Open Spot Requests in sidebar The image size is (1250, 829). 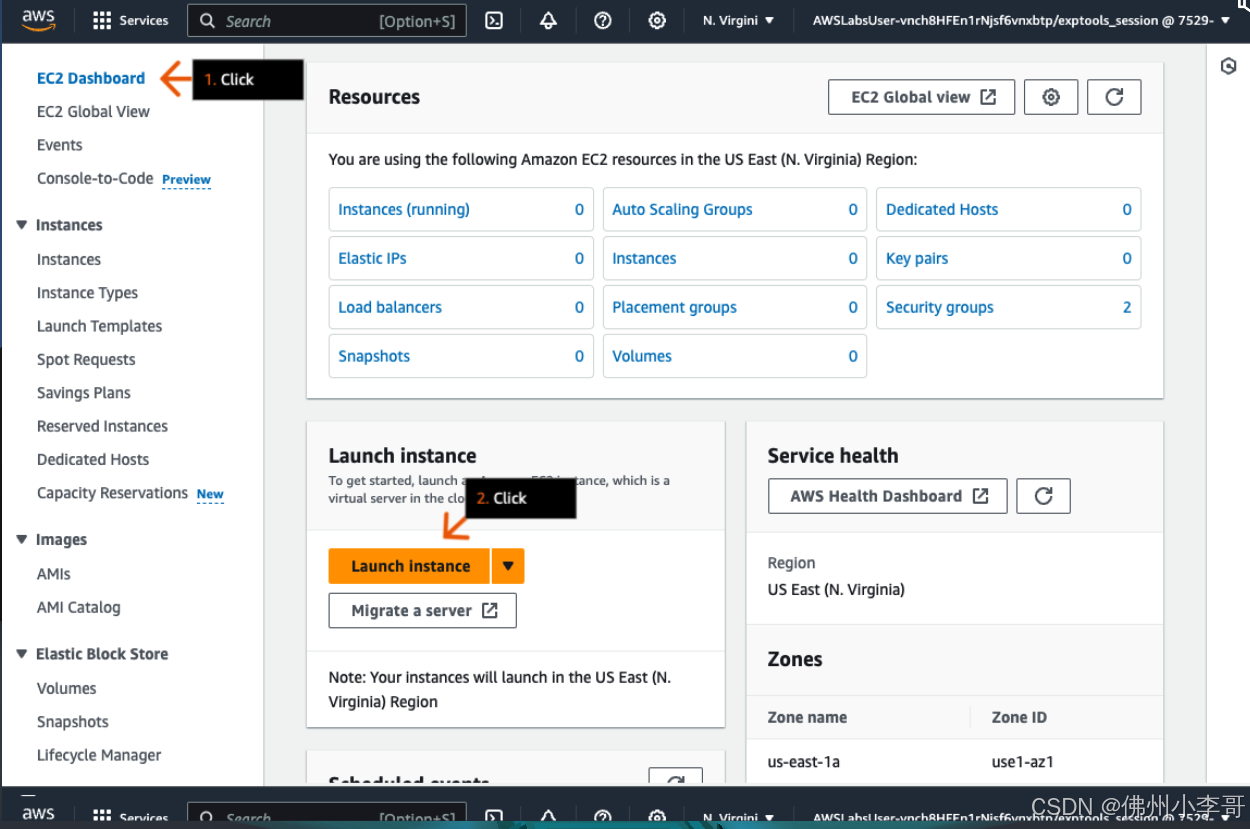tap(86, 359)
